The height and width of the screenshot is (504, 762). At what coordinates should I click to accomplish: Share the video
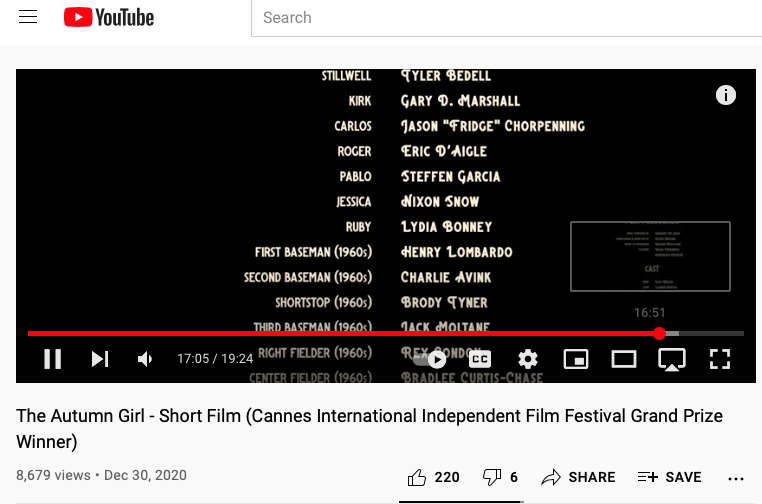578,477
